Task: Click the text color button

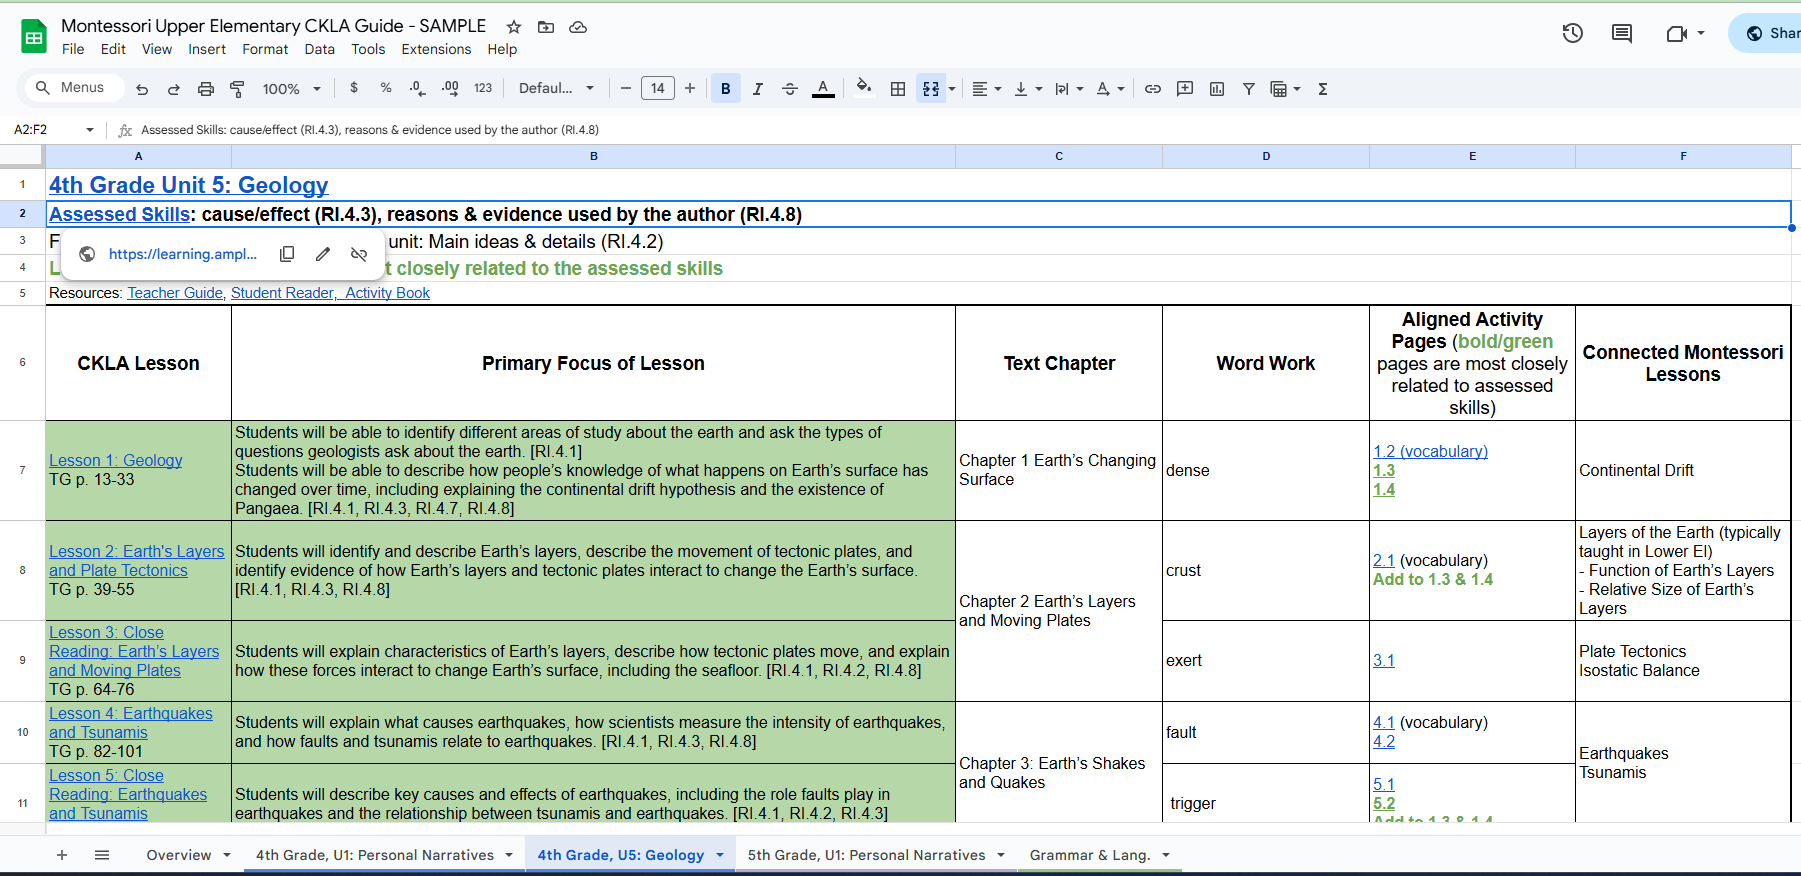Action: (823, 89)
